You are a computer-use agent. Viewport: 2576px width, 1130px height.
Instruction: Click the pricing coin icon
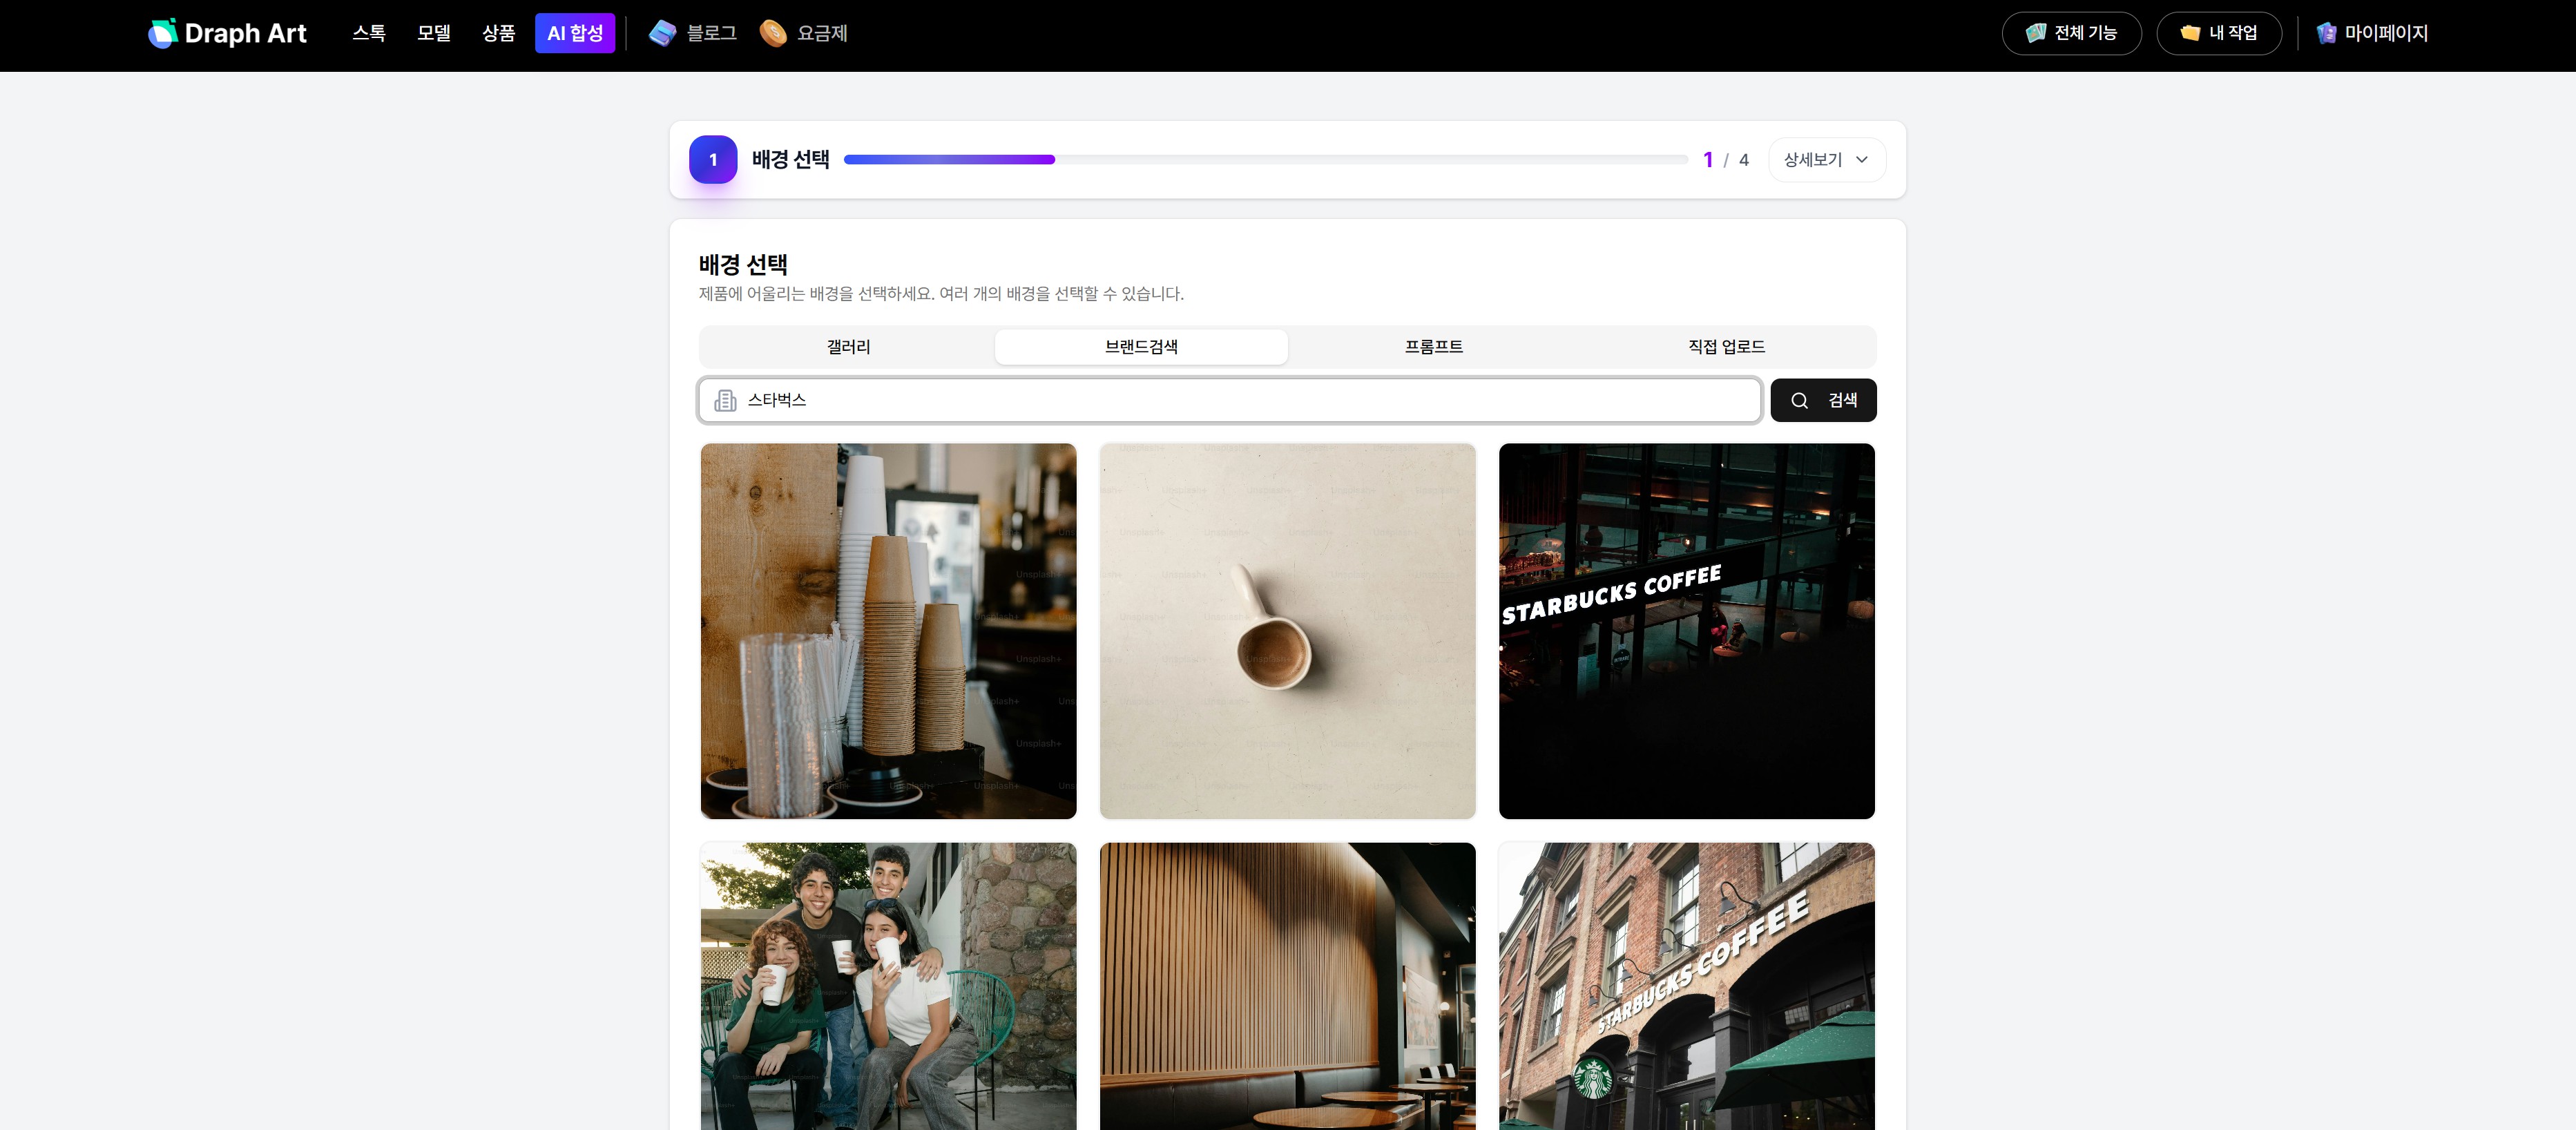773,34
